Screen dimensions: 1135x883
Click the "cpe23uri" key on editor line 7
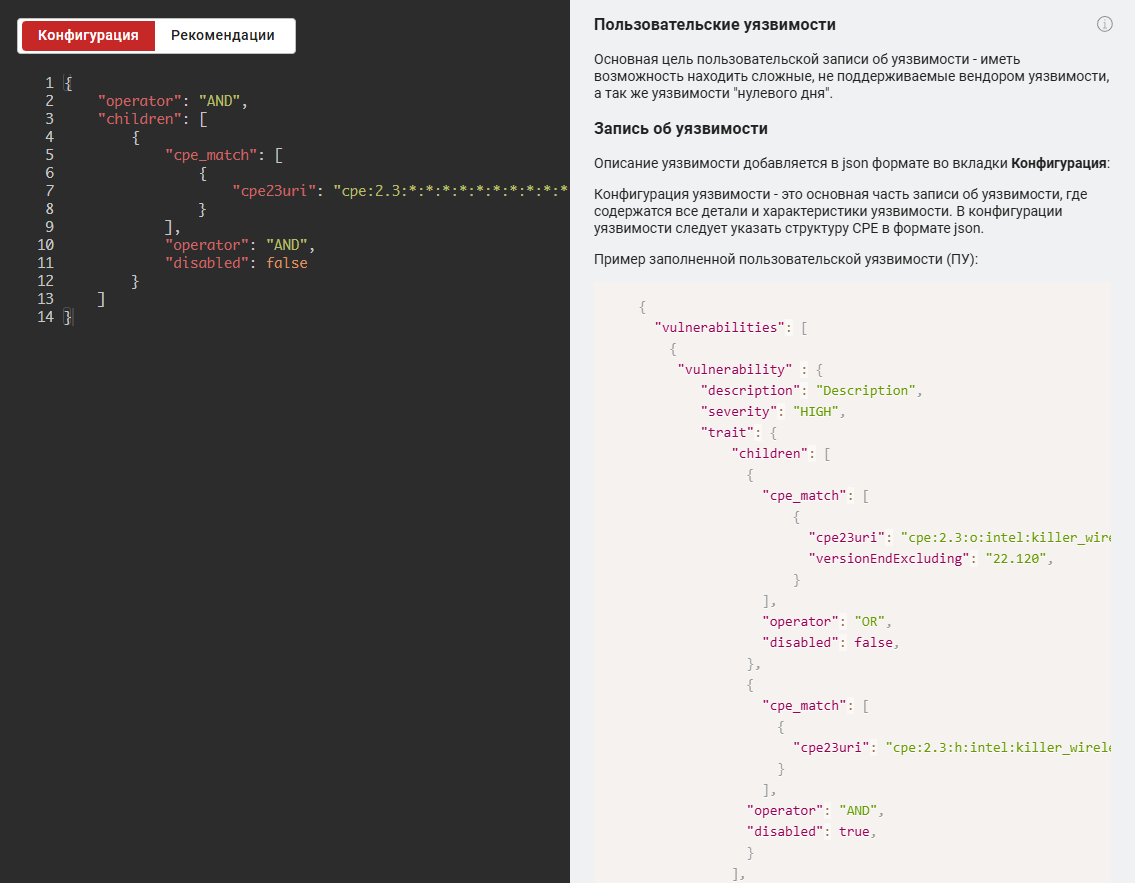(274, 191)
